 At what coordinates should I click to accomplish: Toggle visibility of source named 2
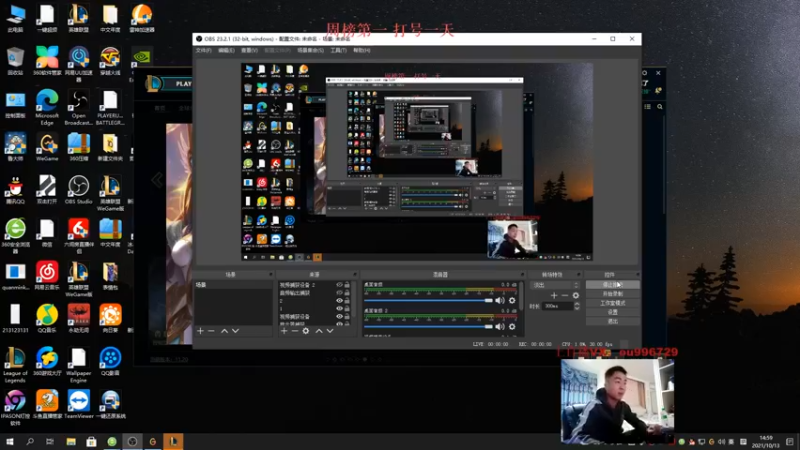click(x=339, y=301)
